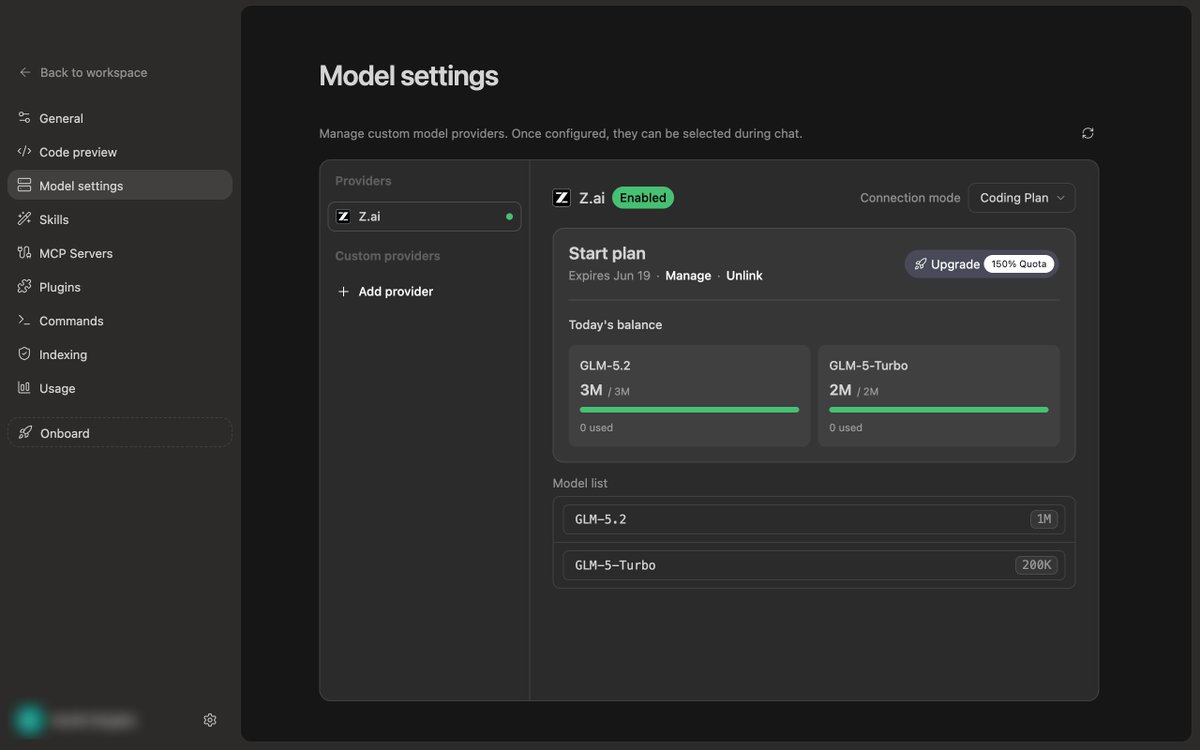Screen dimensions: 1200x750
Task: Click the rocket icon on Upgrade button
Action: tap(920, 264)
